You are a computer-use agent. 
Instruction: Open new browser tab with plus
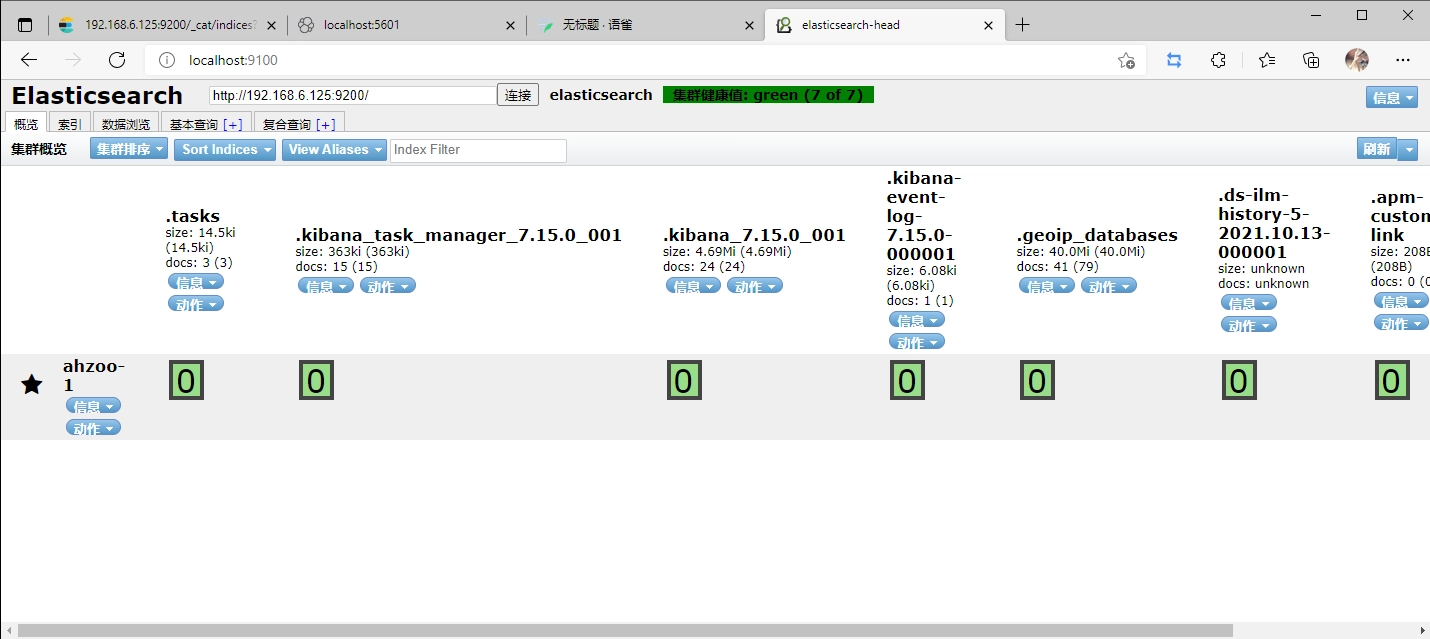[x=1022, y=25]
